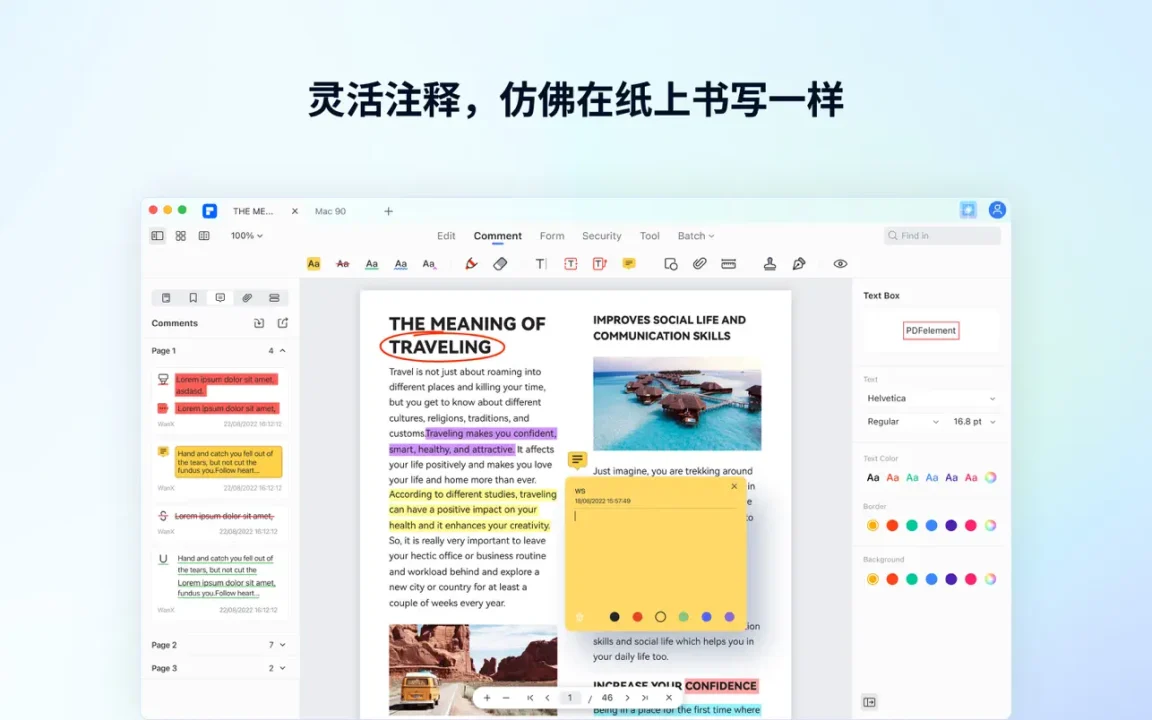Open the 100% zoom dropdown
This screenshot has width=1152, height=720.
(x=246, y=236)
